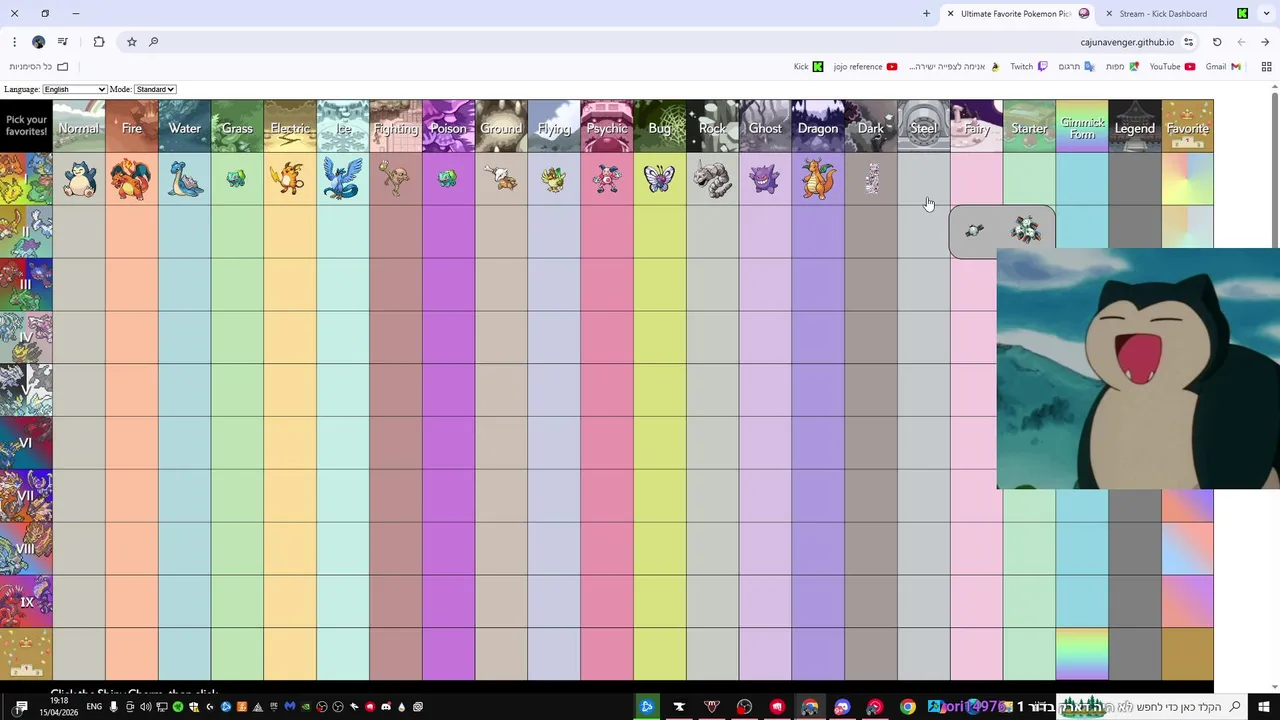Open a new browser tab with plus
1280x720 pixels.
(926, 14)
